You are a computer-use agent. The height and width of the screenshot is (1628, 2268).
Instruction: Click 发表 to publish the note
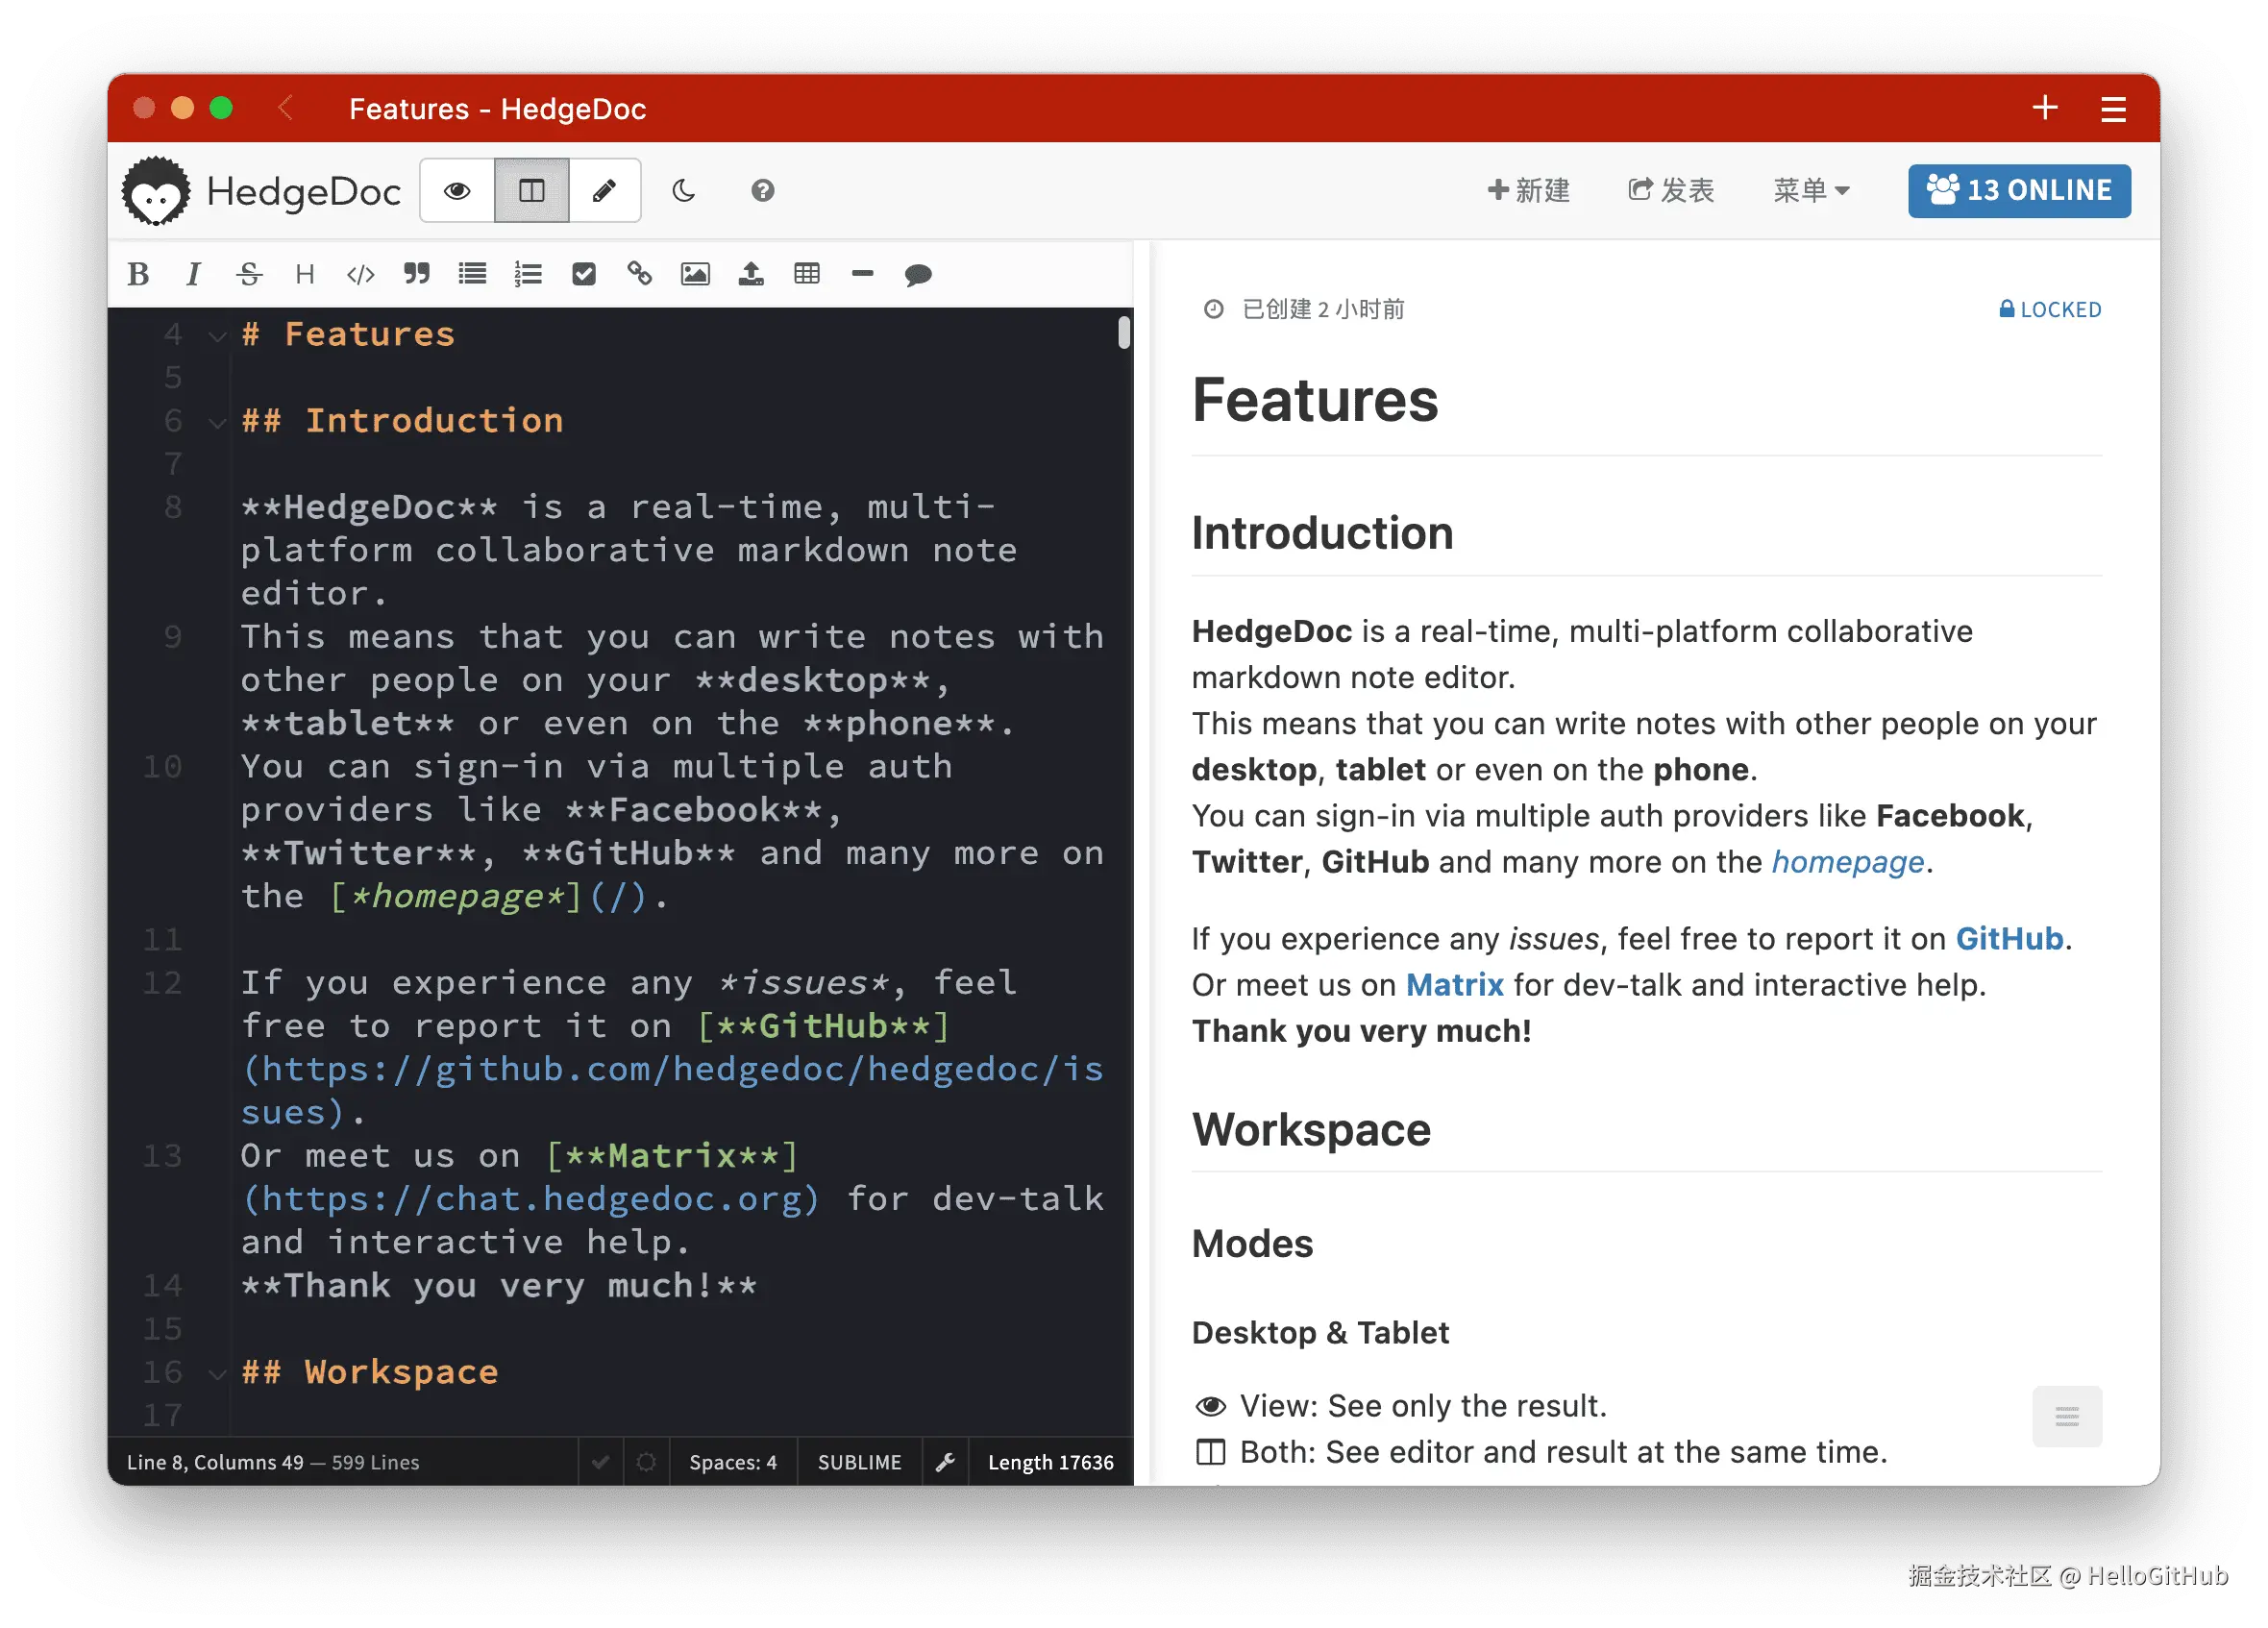click(1671, 190)
